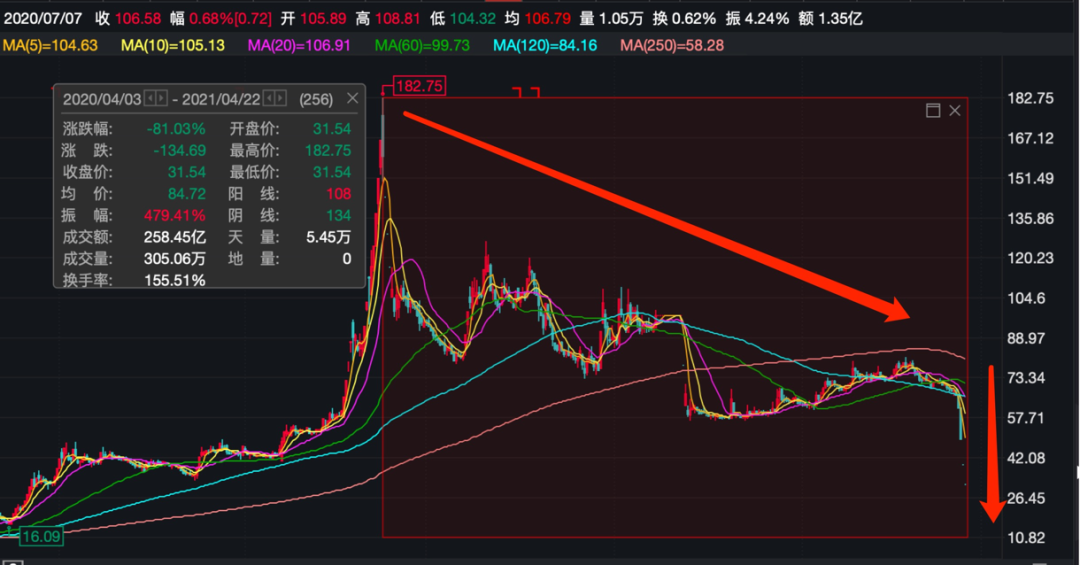1080x565 pixels.
Task: Maximize the selected red range region
Action: click(x=933, y=110)
